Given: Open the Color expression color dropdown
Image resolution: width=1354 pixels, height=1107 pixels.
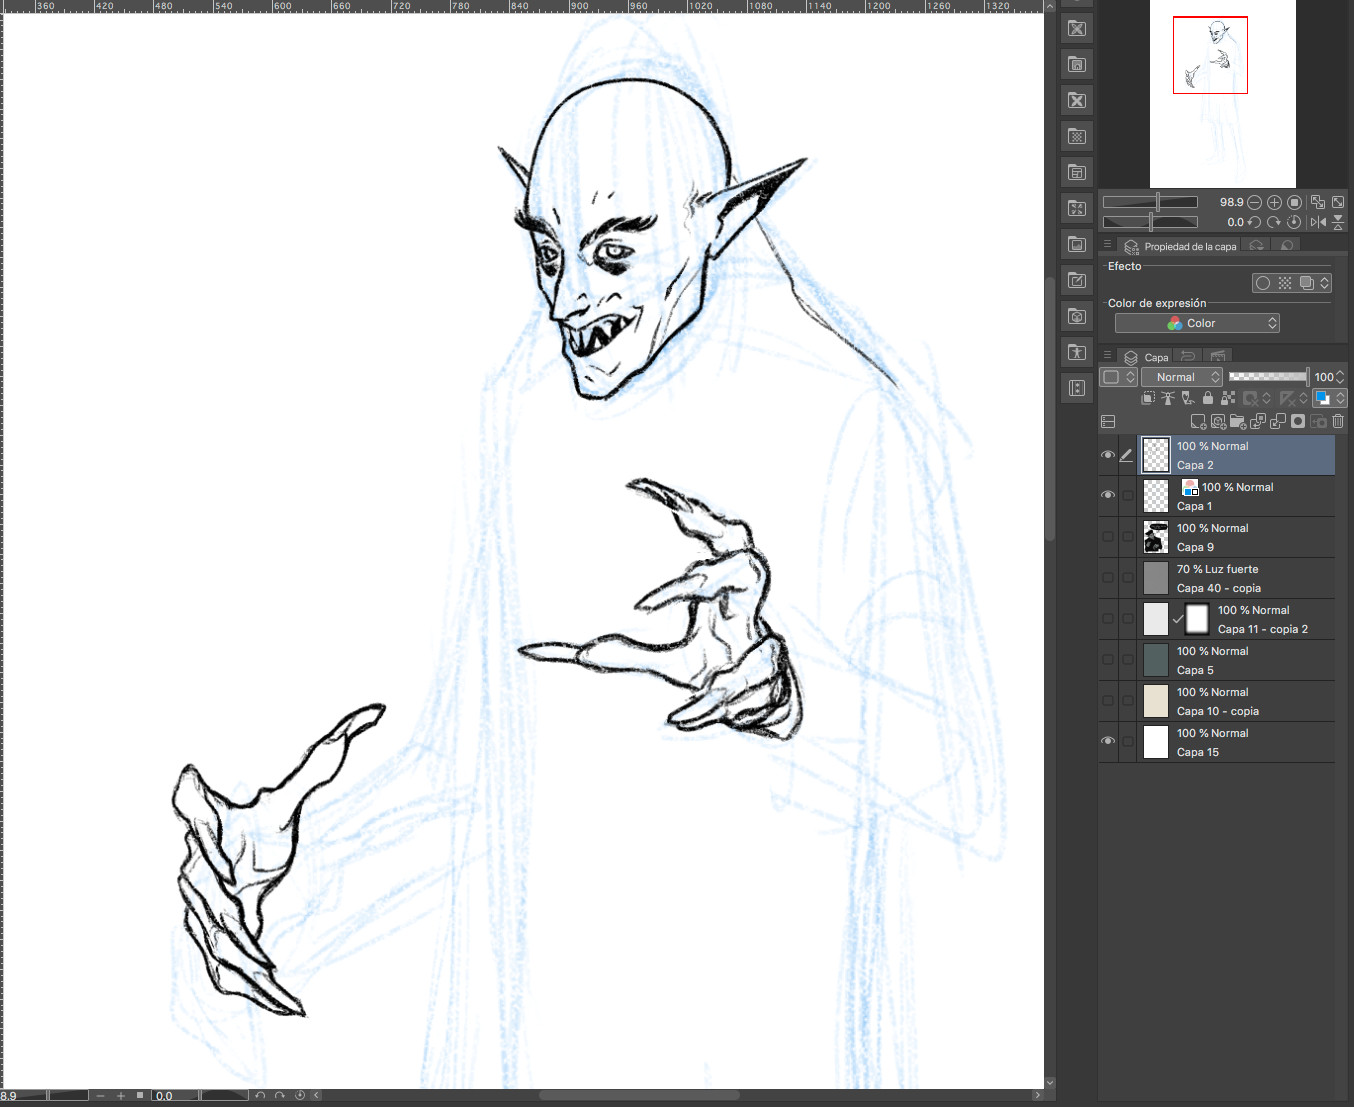Looking at the screenshot, I should (x=1197, y=323).
